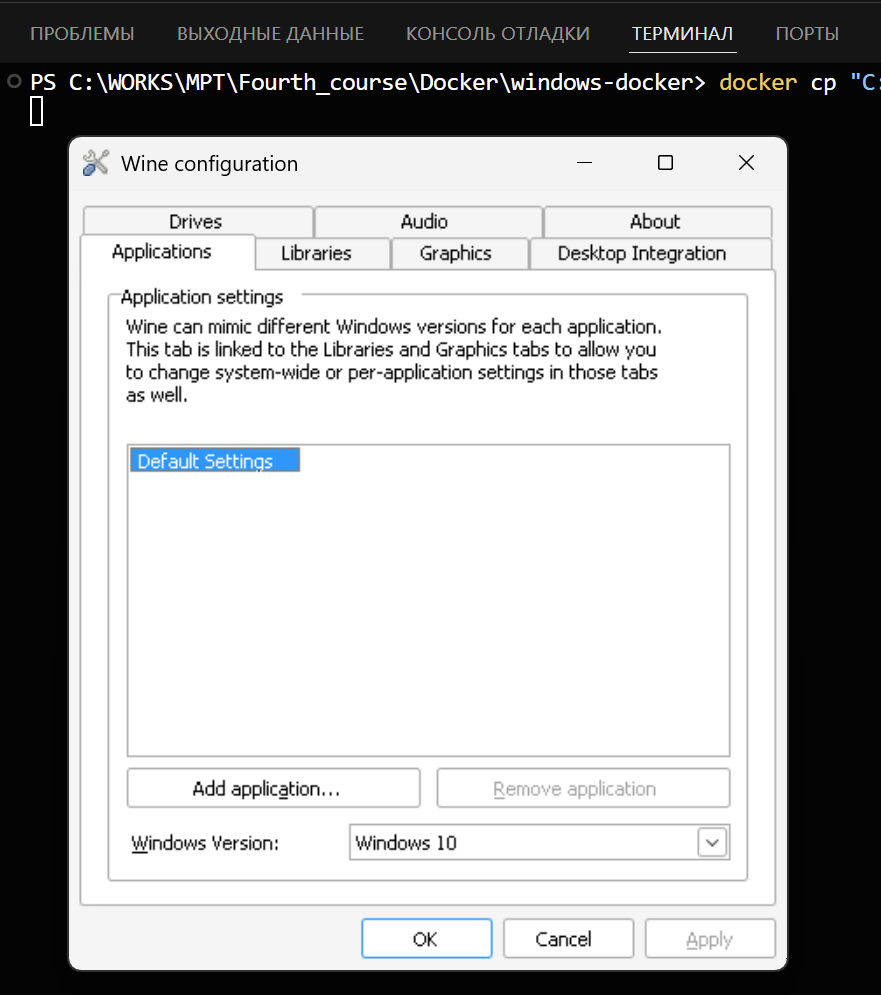Open the Drives tab
Viewport: 881px width, 995px height.
coord(198,221)
